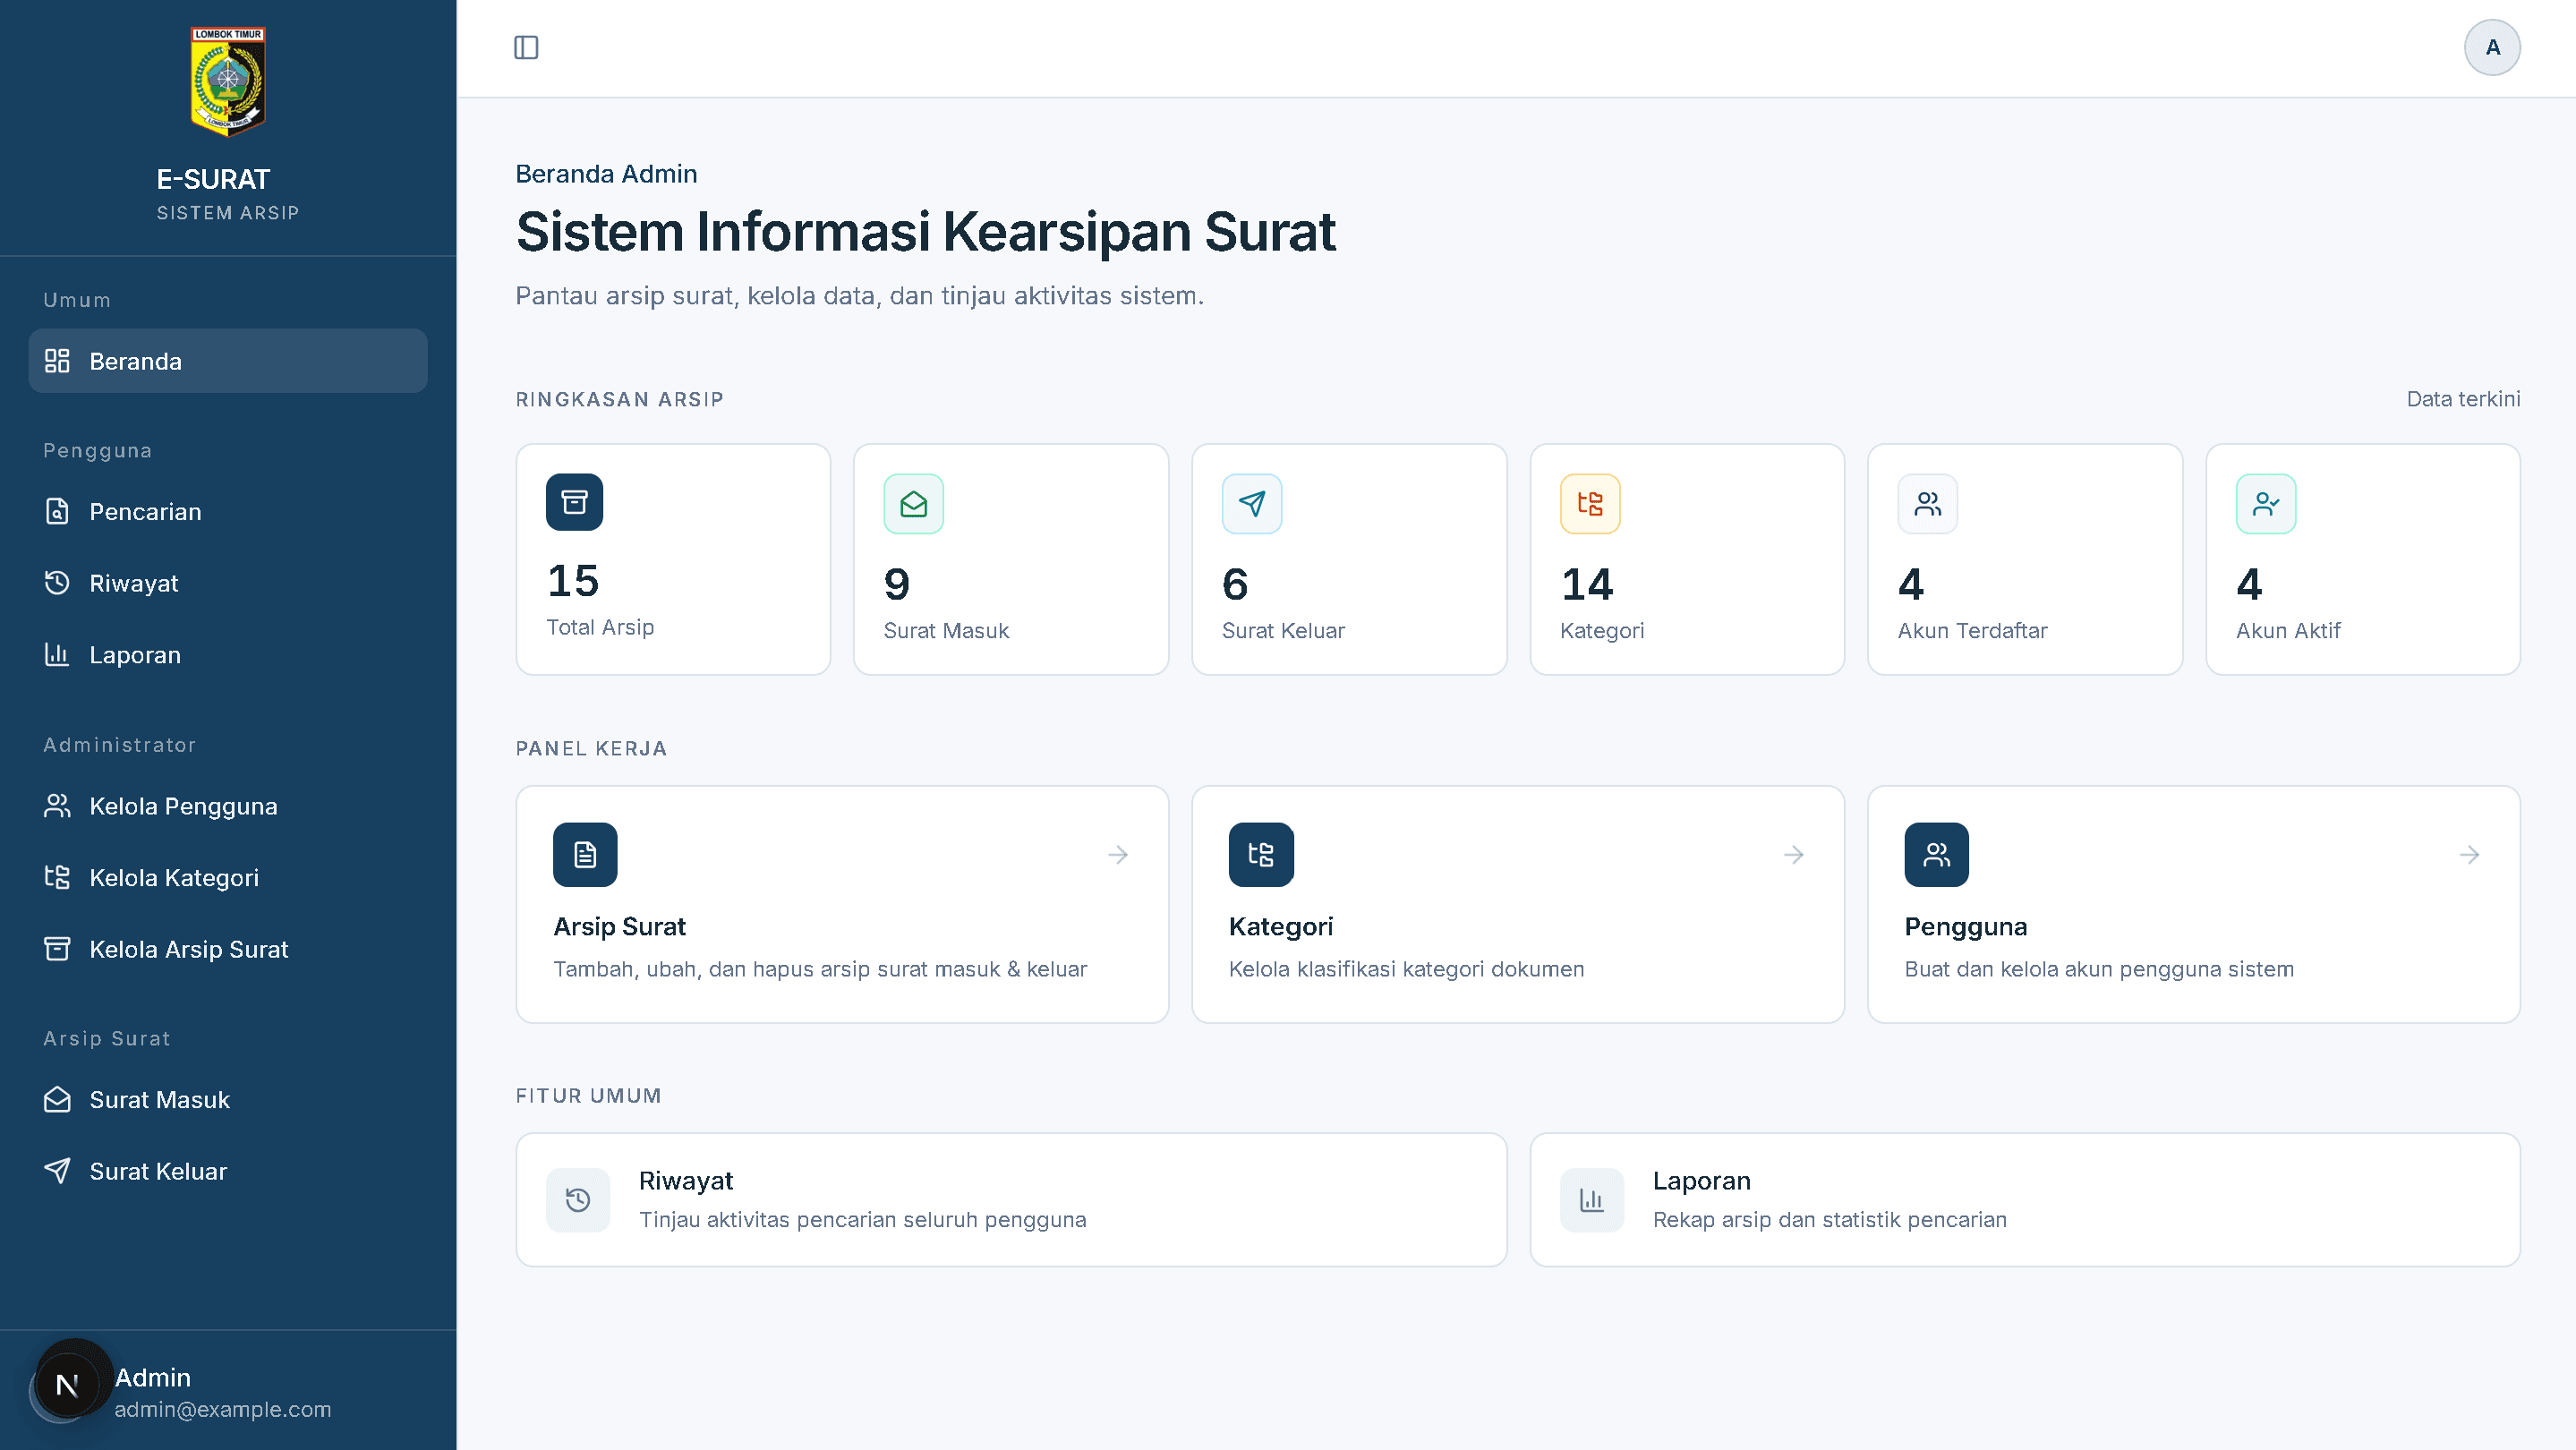This screenshot has height=1450, width=2576.
Task: Open Kelola Pengguna menu item
Action: (x=228, y=806)
